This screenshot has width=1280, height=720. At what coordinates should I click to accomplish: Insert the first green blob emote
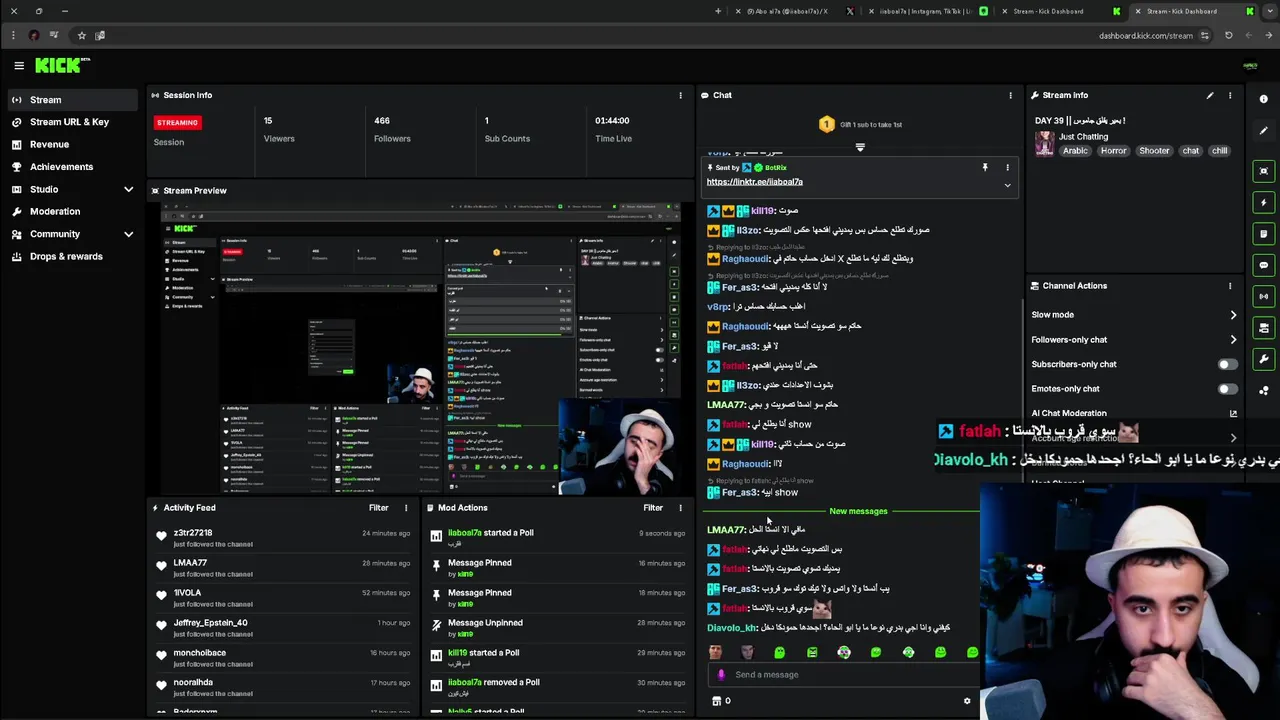[779, 653]
